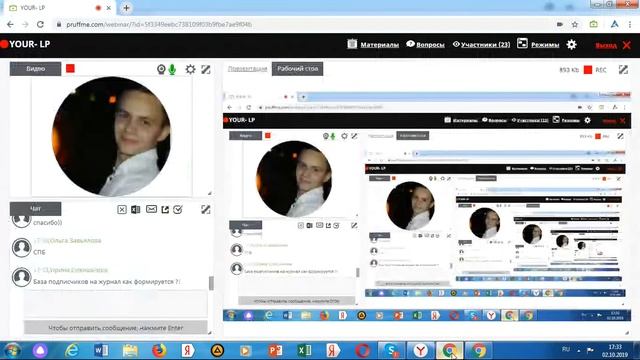Open the Chrome three-dot menu

630,24
